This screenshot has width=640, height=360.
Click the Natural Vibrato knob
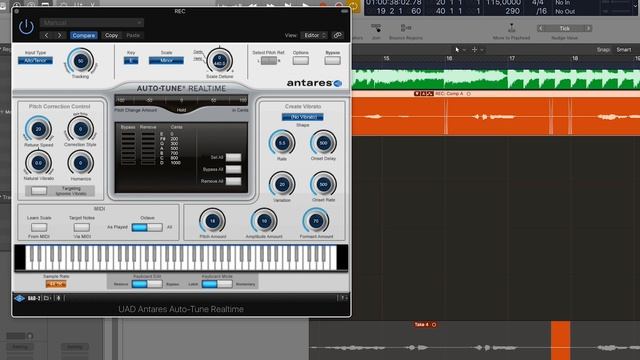pyautogui.click(x=38, y=162)
